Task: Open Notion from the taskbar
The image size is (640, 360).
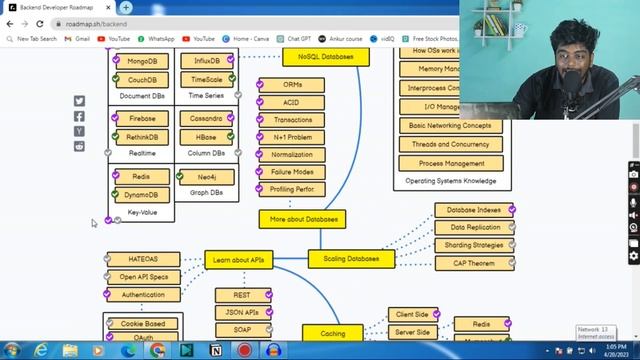Action: point(216,350)
